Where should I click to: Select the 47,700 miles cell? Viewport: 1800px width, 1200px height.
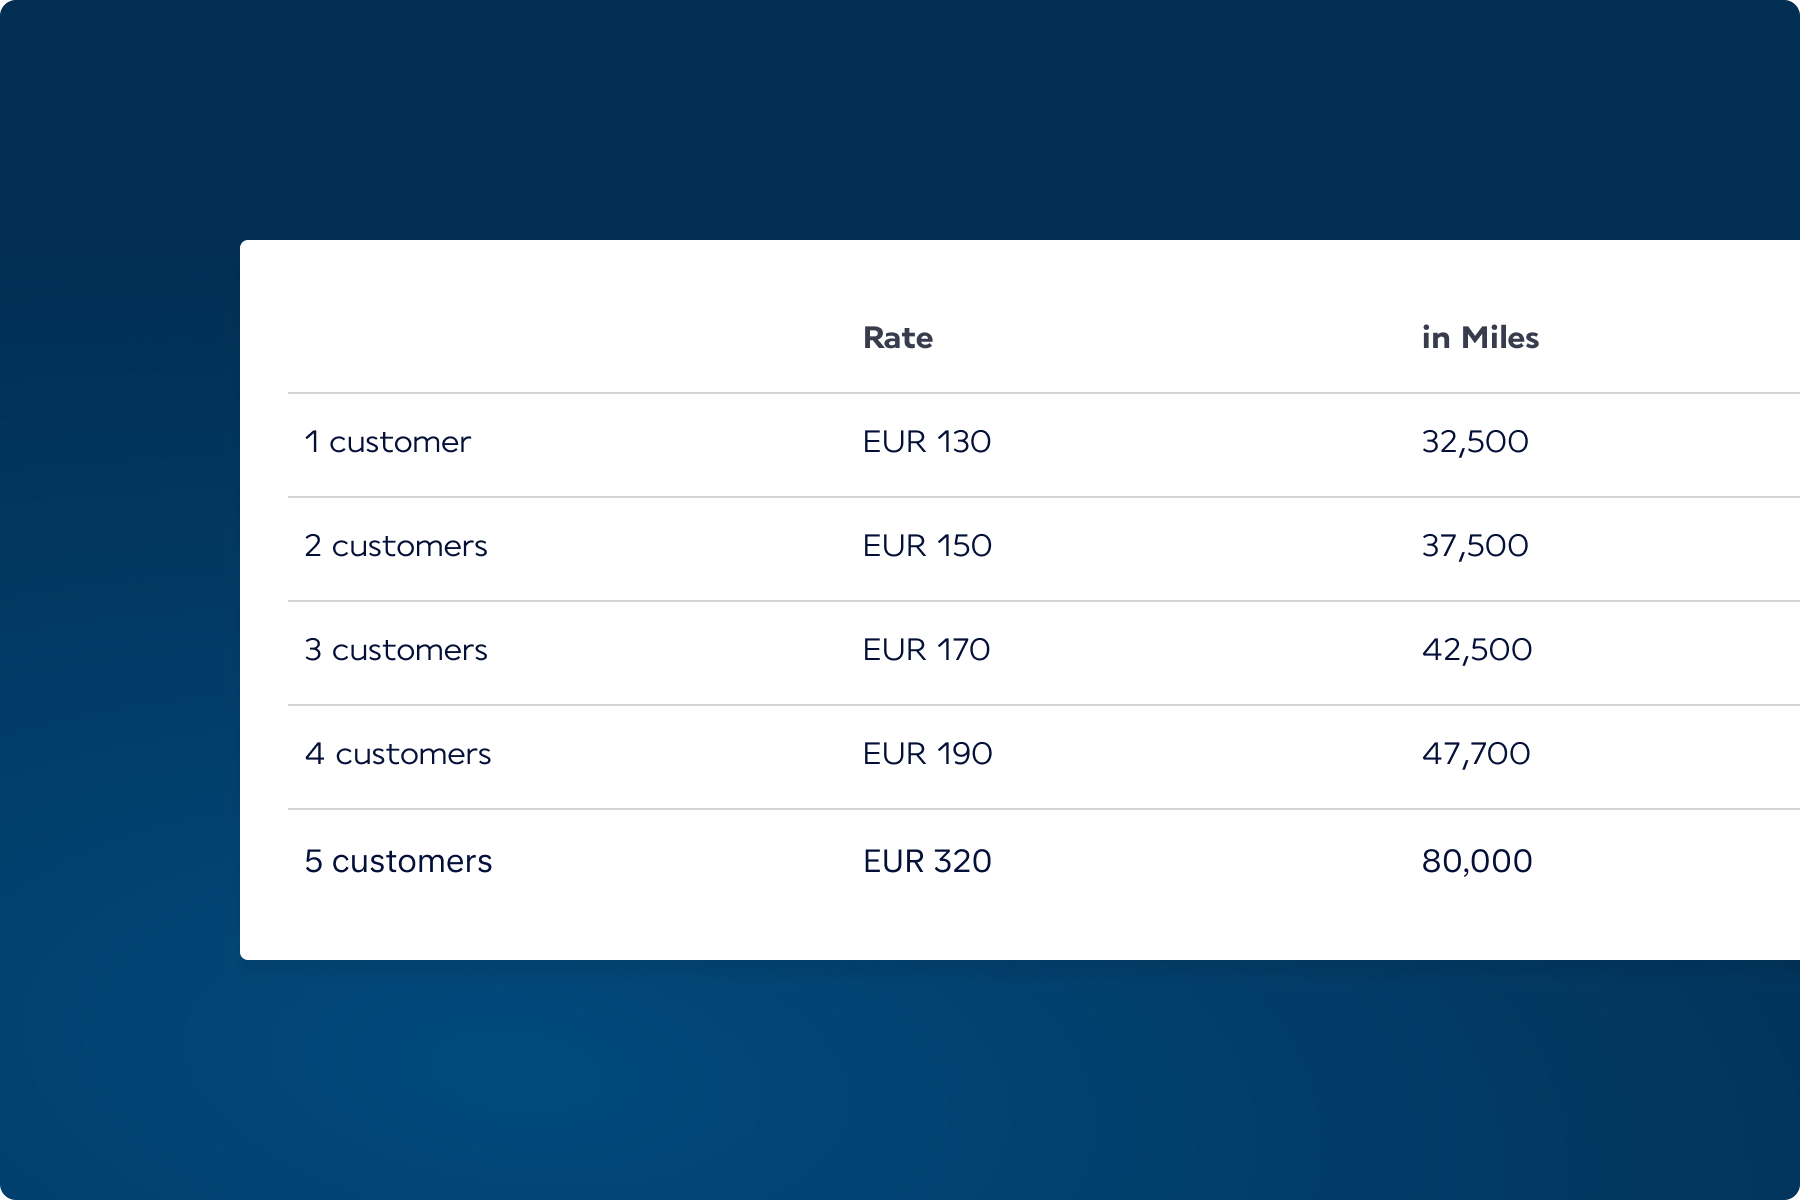coord(1475,754)
